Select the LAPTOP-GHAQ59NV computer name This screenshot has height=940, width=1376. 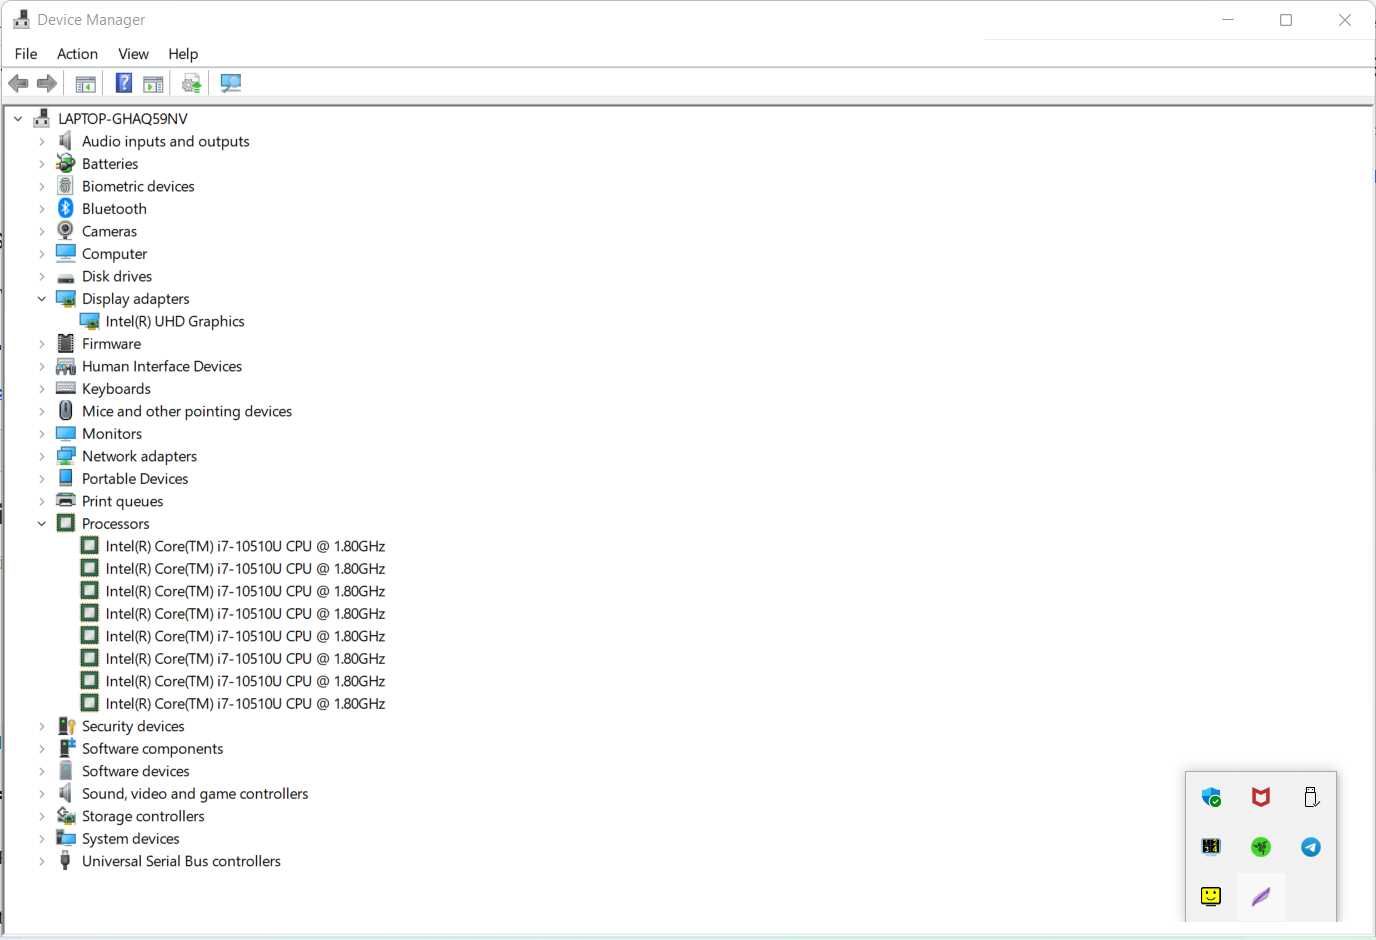123,118
